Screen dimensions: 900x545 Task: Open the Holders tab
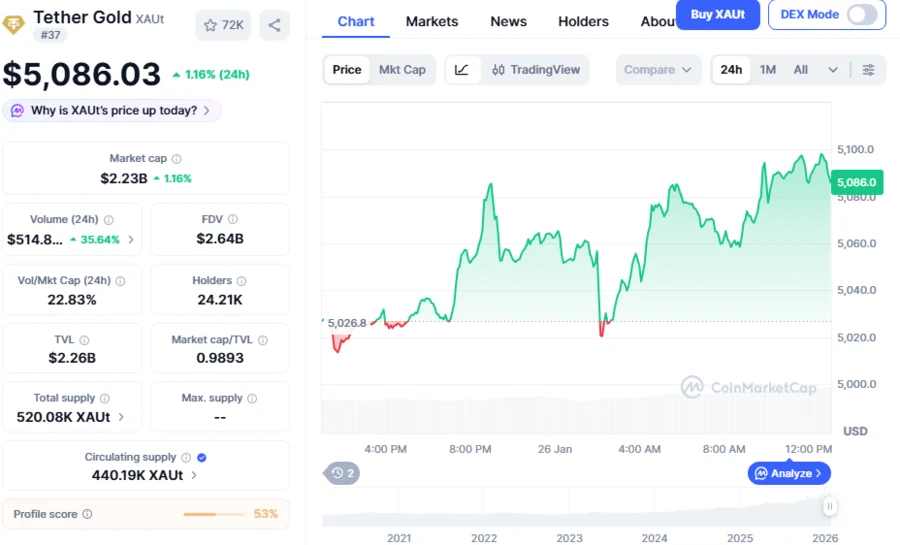[583, 21]
